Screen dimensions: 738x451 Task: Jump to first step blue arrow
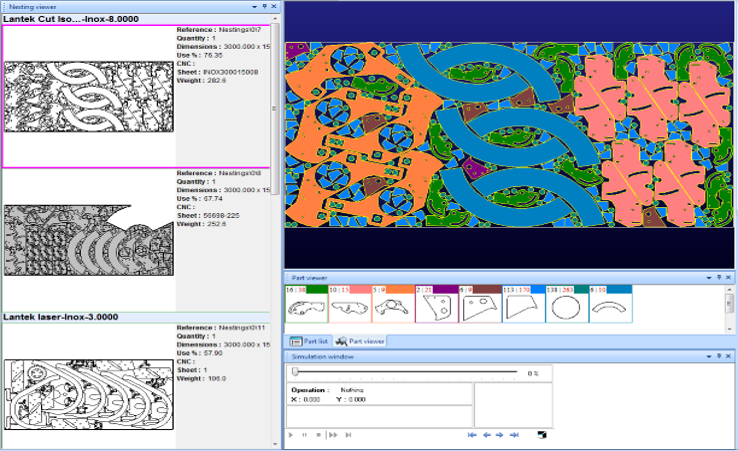pos(472,435)
